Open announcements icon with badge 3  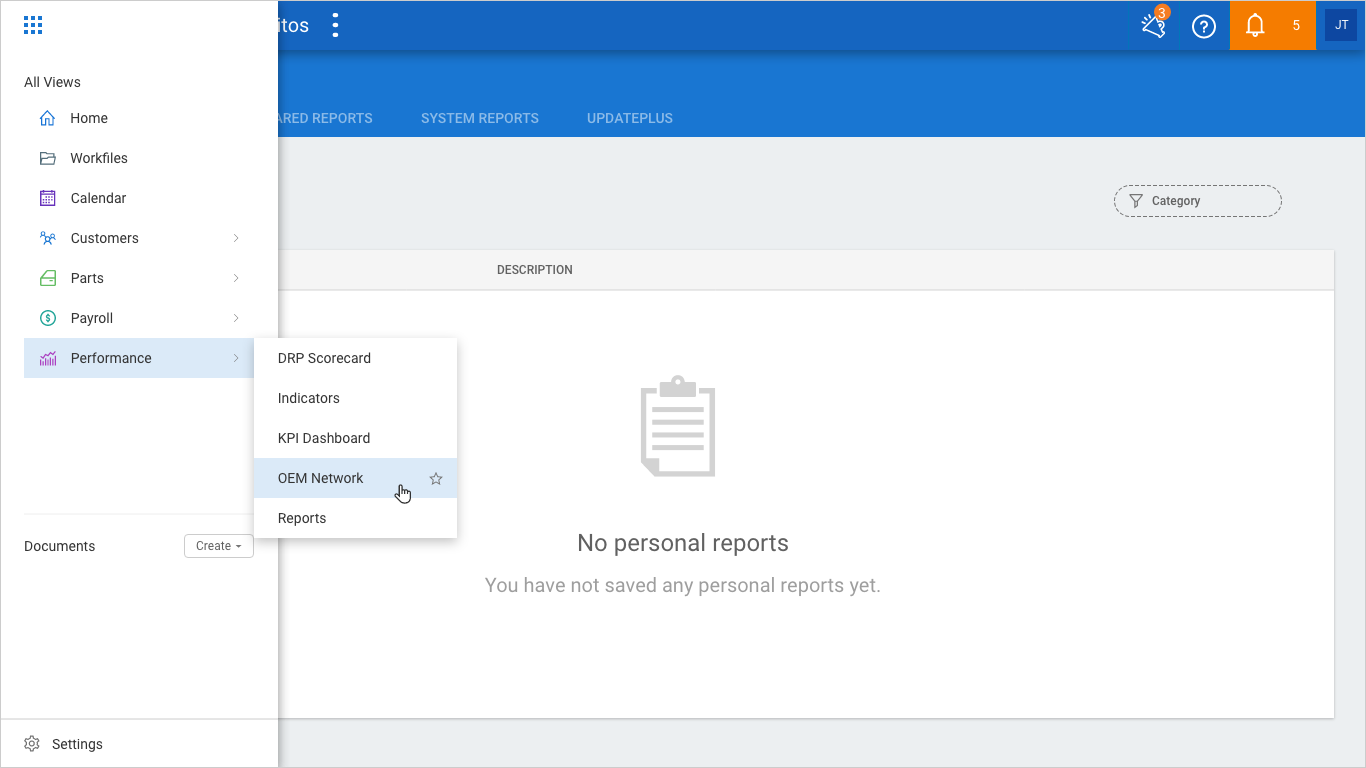tap(1154, 25)
